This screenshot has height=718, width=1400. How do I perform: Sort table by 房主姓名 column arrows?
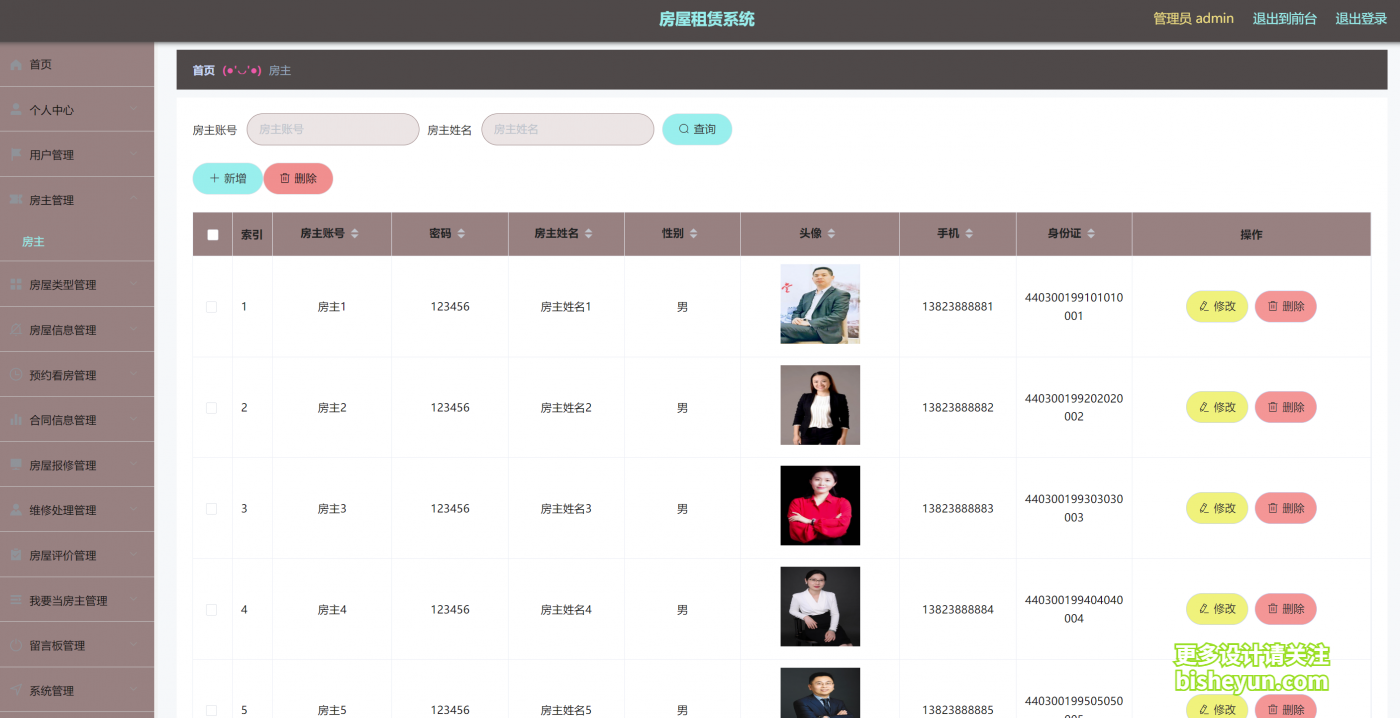pos(588,234)
